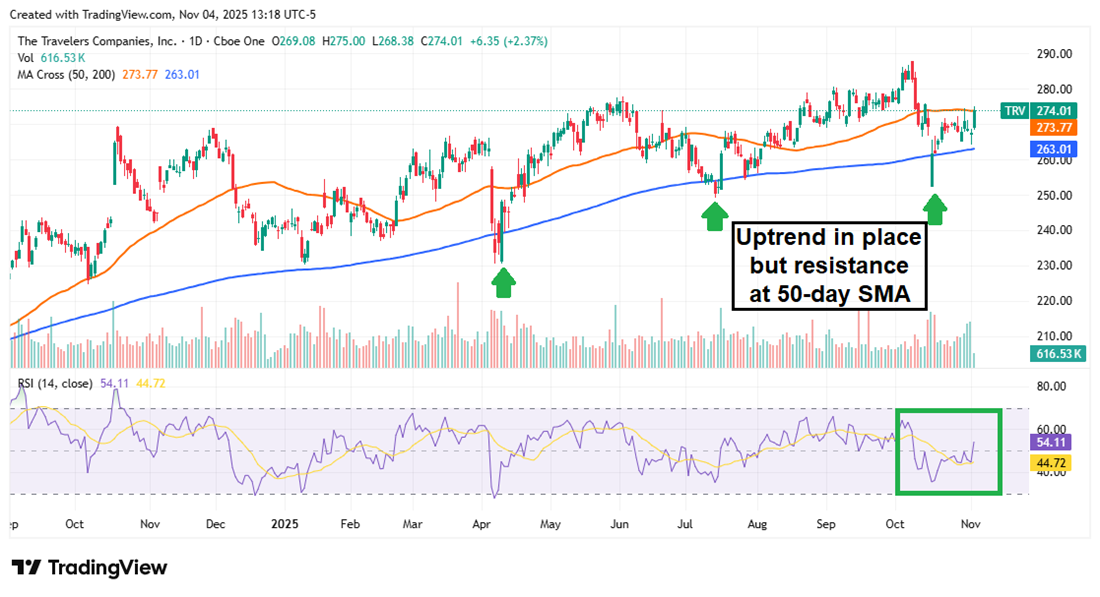Image resolution: width=1100 pixels, height=597 pixels.
Task: Click the purple 54.11 RSI axis label
Action: pos(1050,442)
